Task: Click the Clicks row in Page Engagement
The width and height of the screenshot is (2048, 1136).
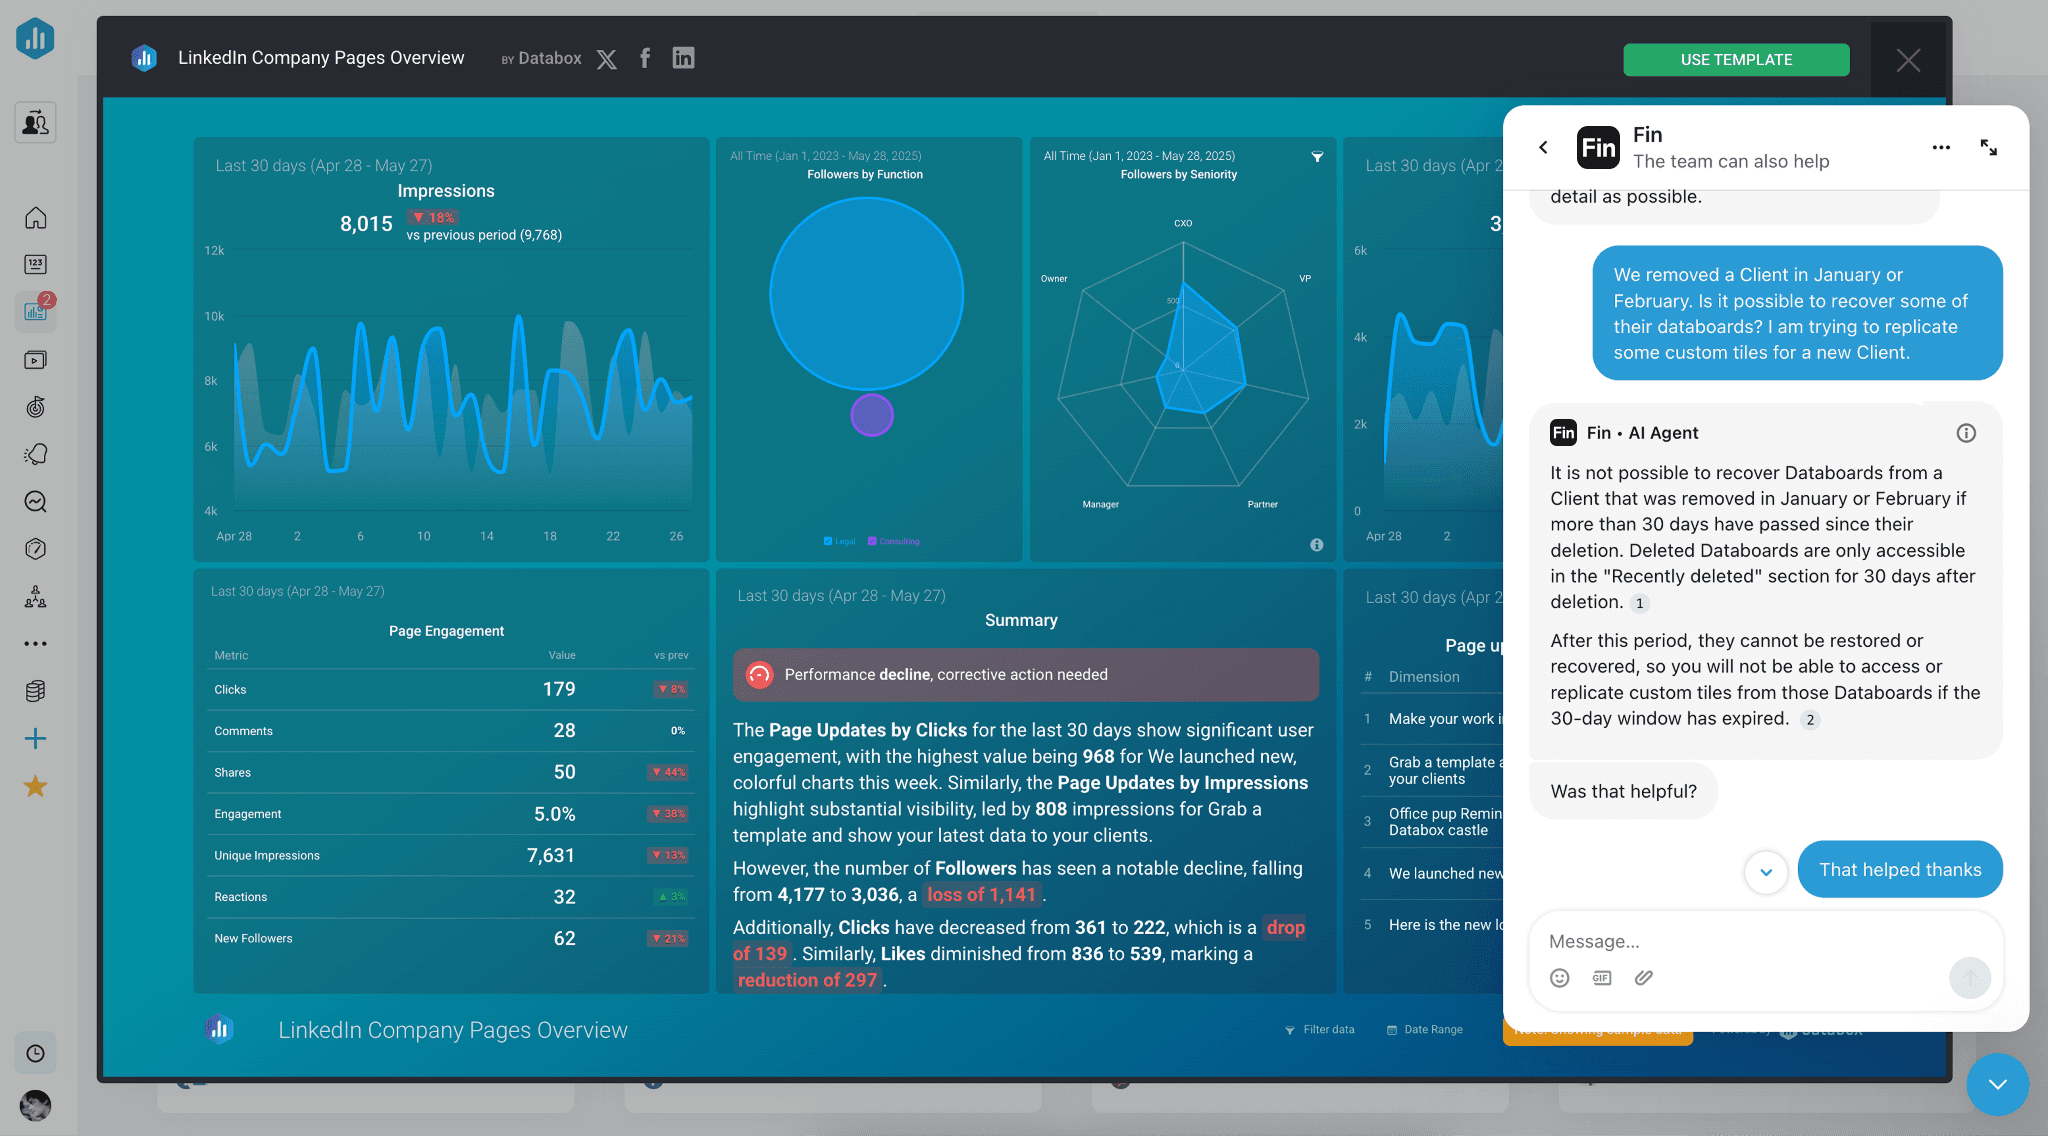Action: pos(450,689)
